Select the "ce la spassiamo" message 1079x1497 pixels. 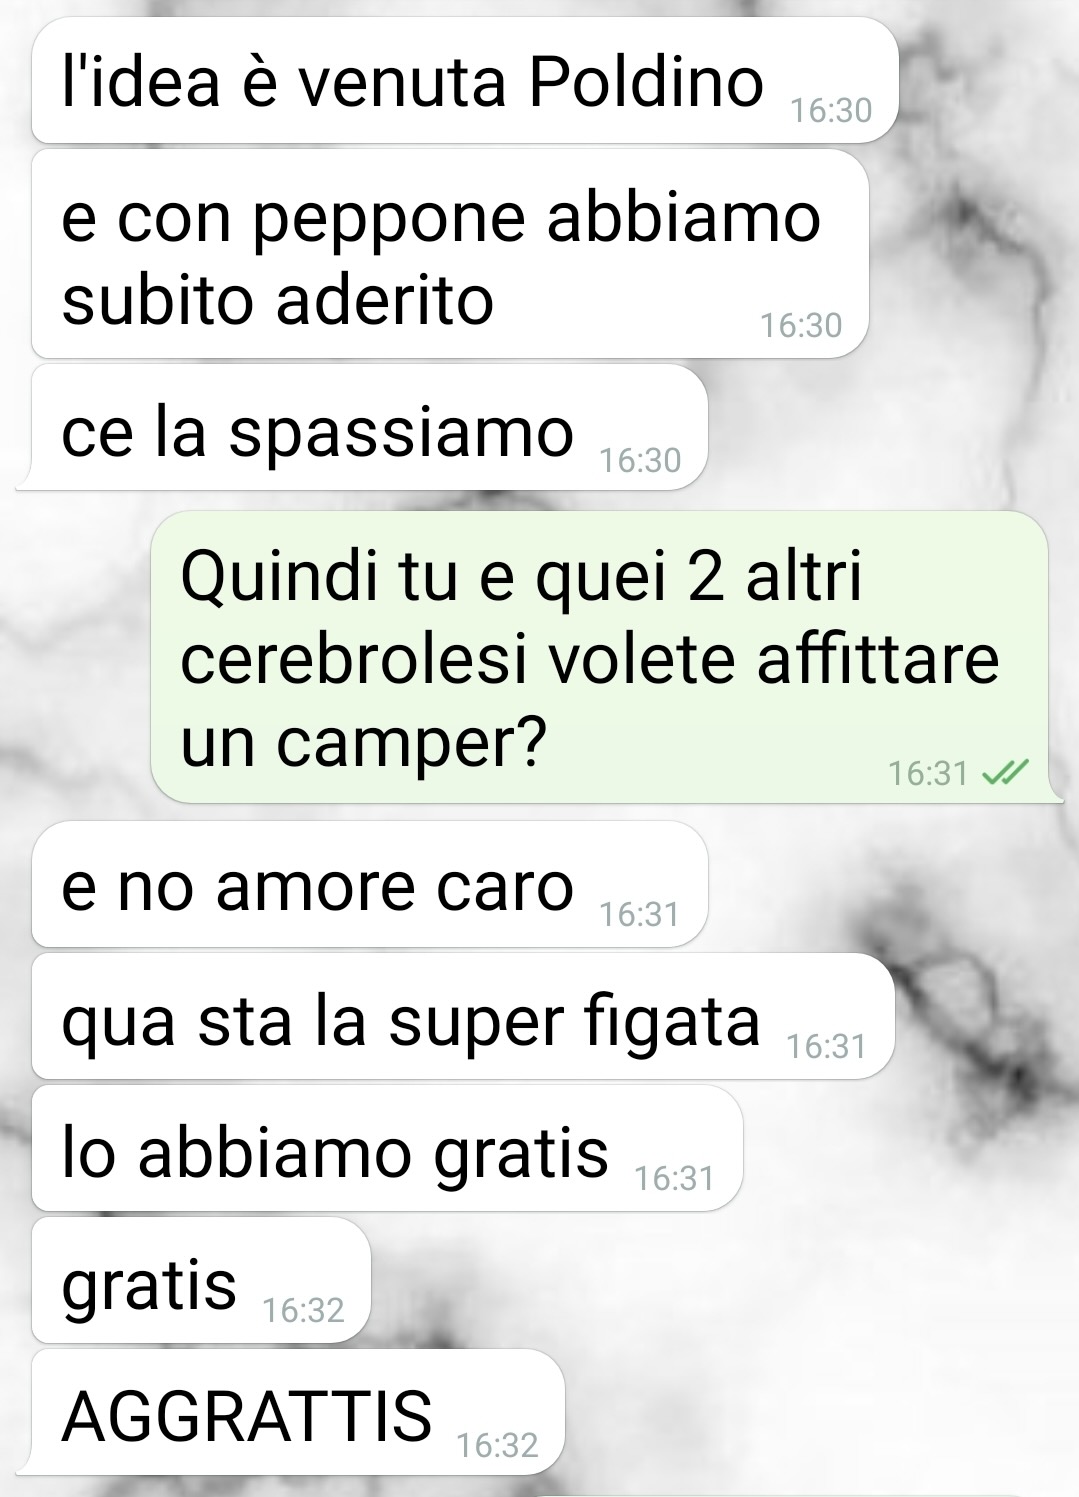(369, 428)
